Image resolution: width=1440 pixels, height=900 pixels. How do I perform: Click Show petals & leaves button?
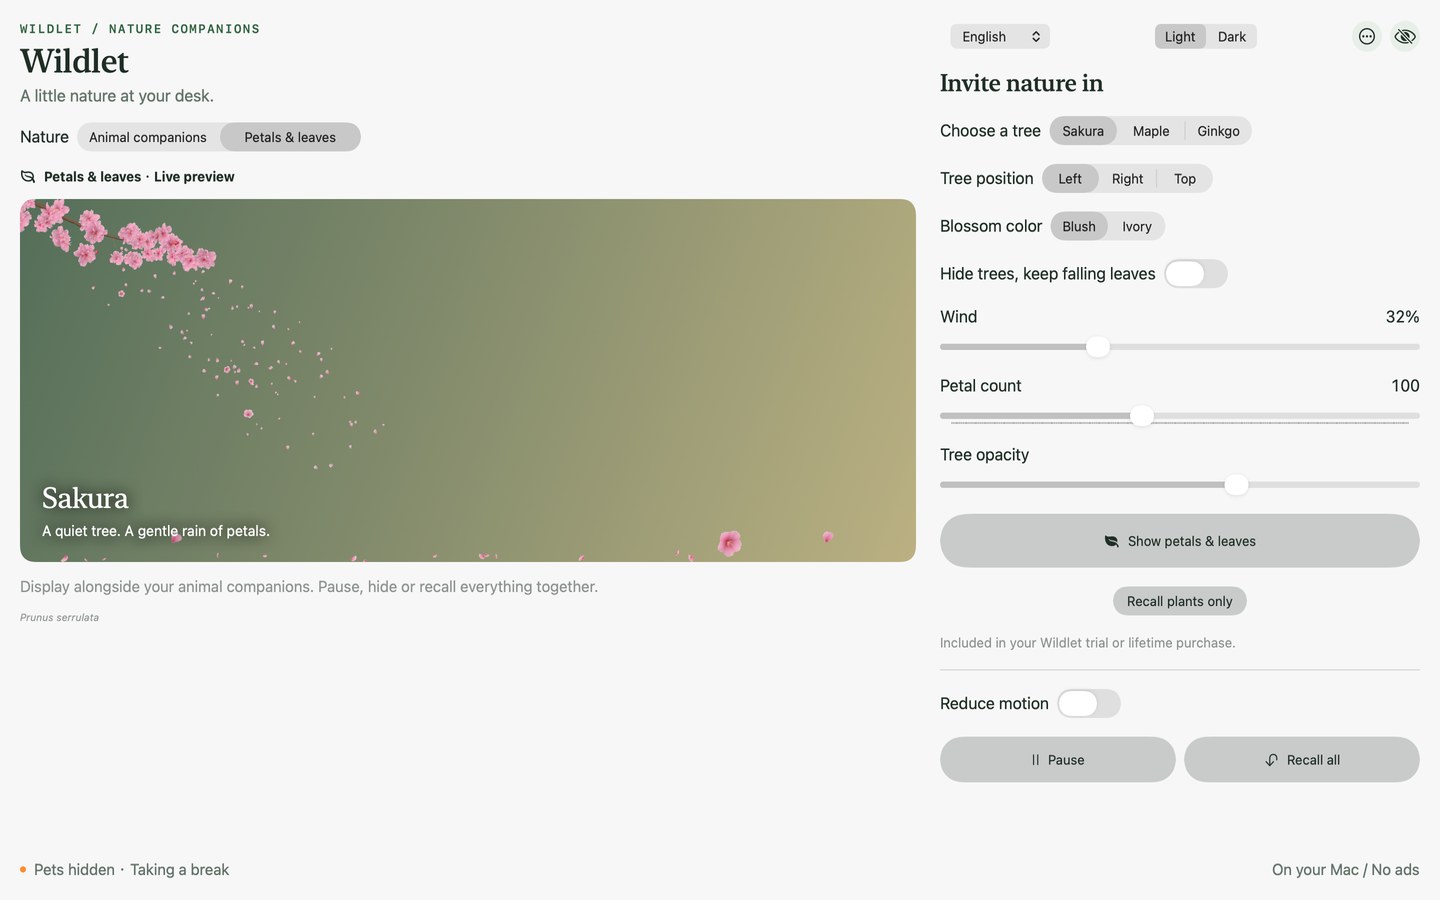click(x=1180, y=541)
